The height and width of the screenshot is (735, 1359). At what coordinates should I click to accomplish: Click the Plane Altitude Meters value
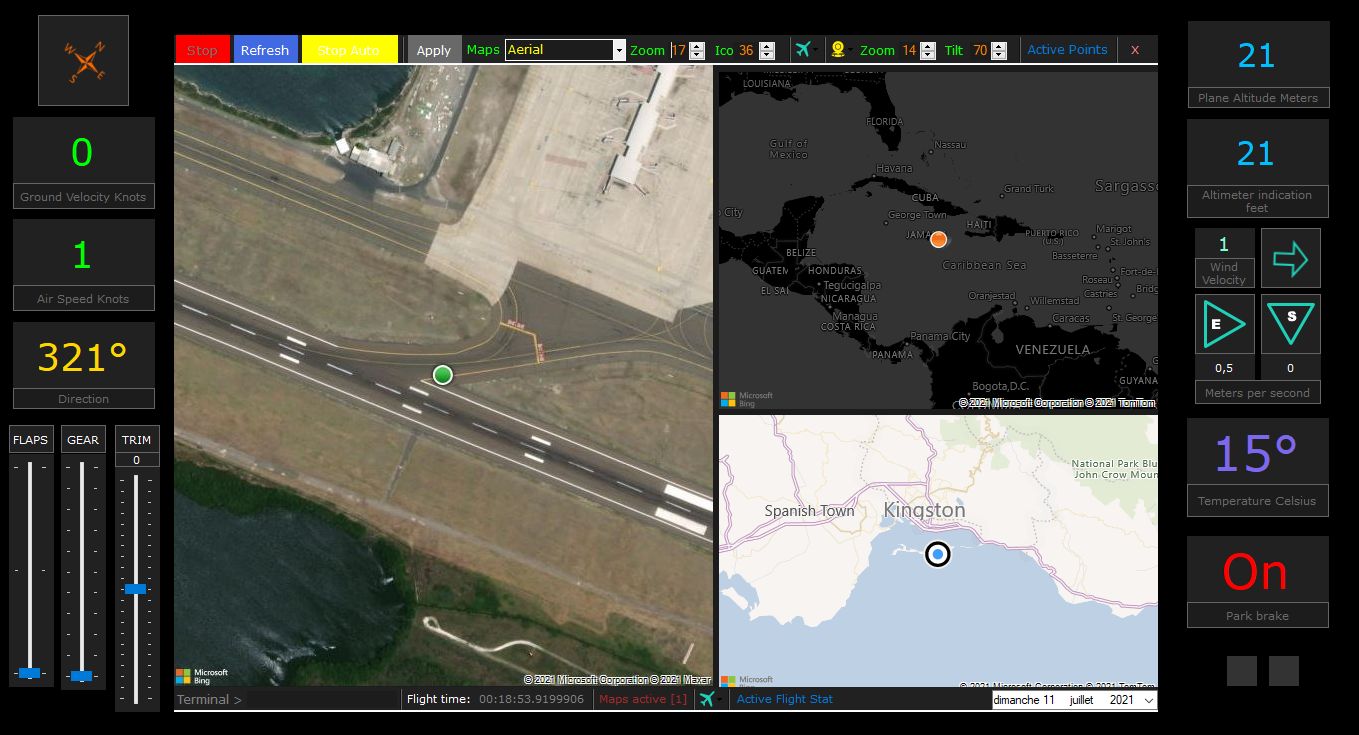[x=1257, y=55]
